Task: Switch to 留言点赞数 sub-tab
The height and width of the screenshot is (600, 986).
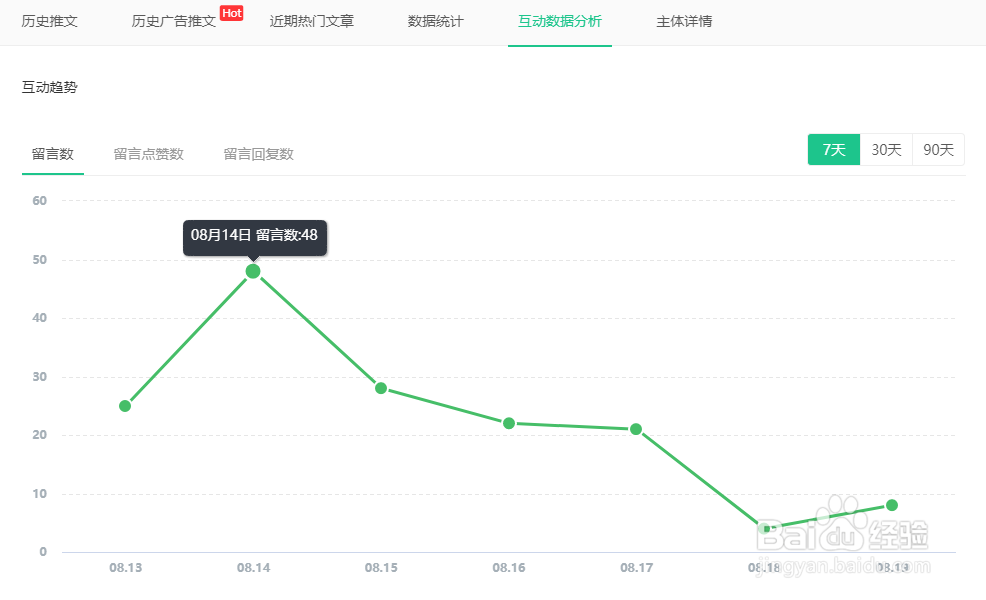Action: click(148, 154)
